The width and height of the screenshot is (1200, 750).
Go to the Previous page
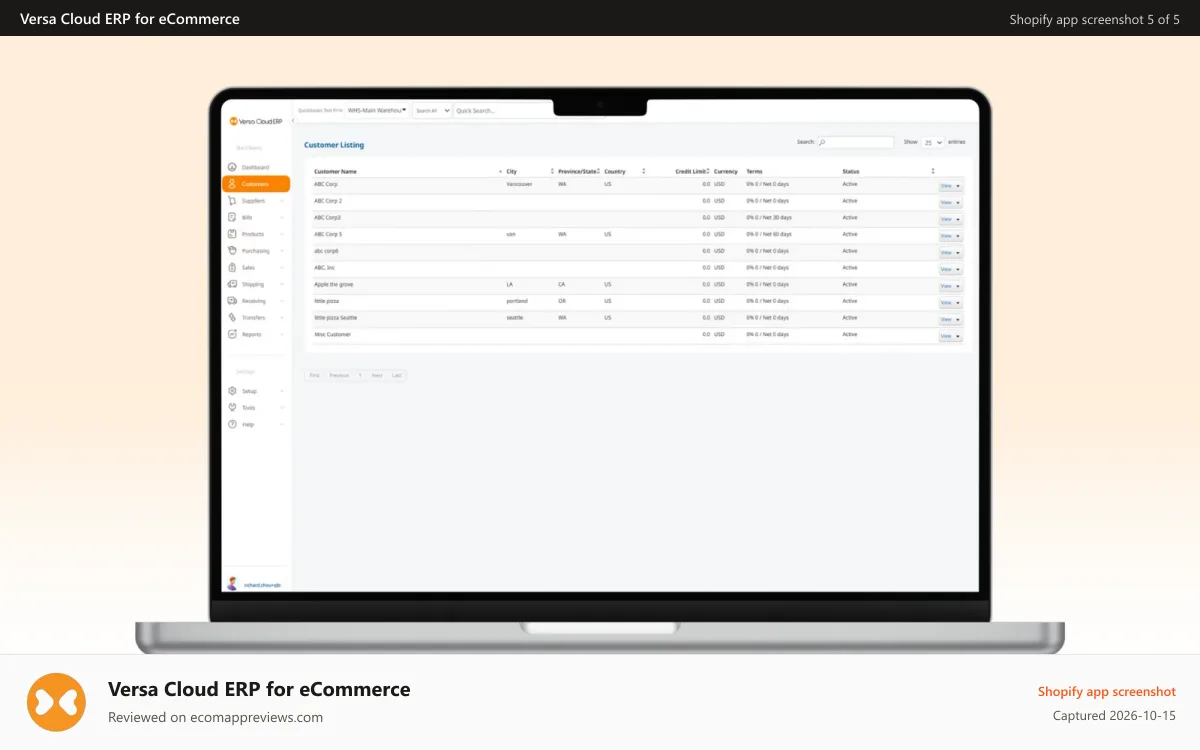click(x=340, y=375)
